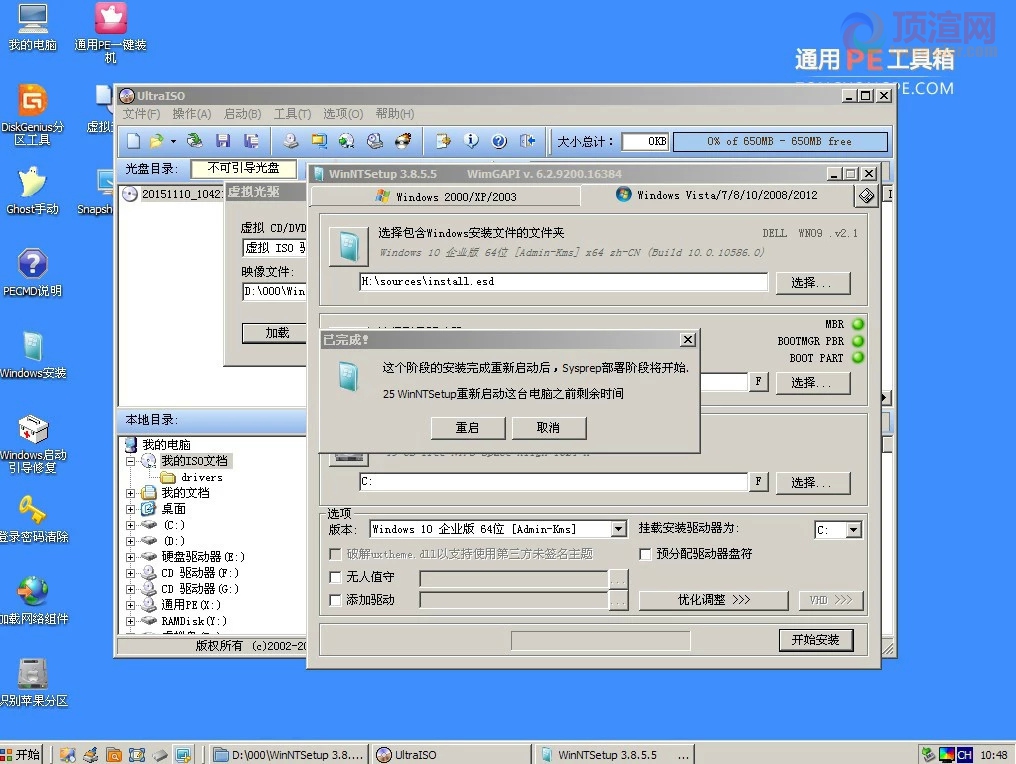Open the 工具(T) menu in UltraISO

click(x=292, y=114)
